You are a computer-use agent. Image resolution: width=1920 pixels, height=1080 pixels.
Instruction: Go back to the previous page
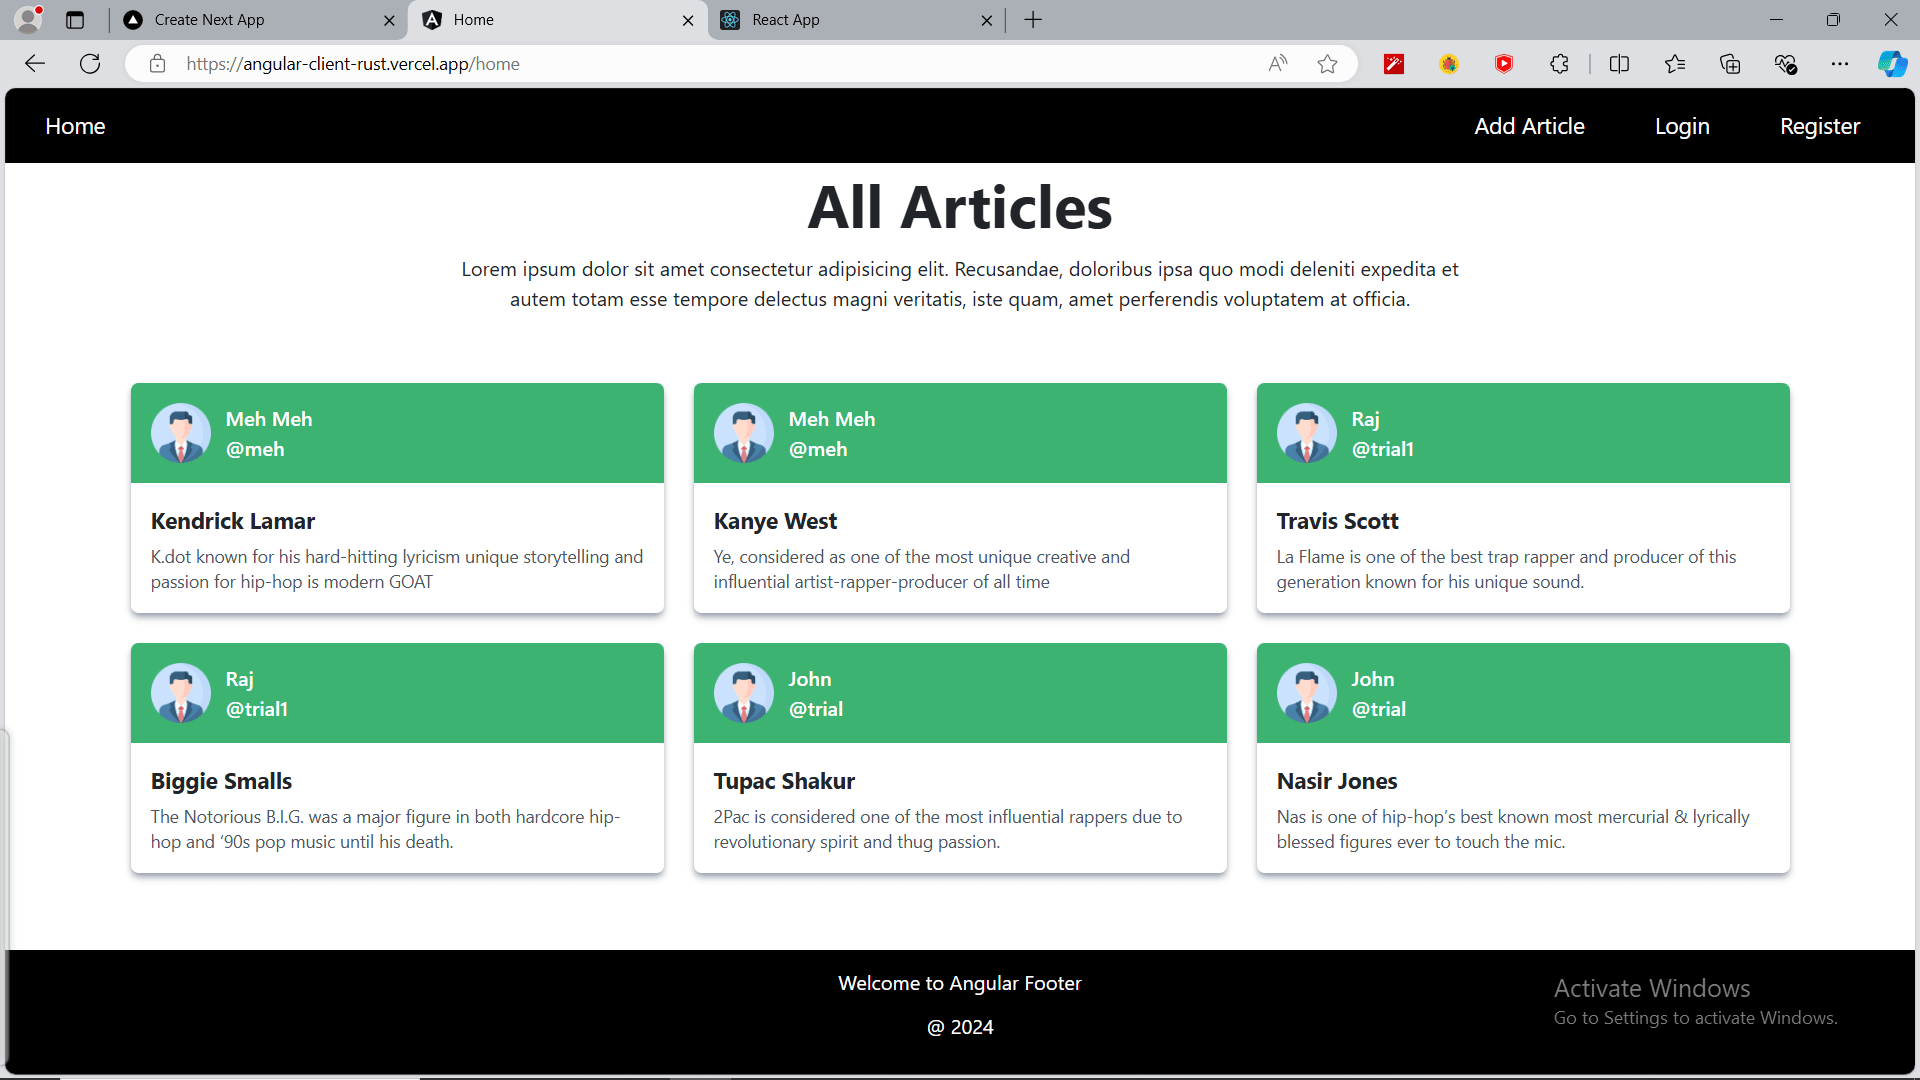pos(35,64)
